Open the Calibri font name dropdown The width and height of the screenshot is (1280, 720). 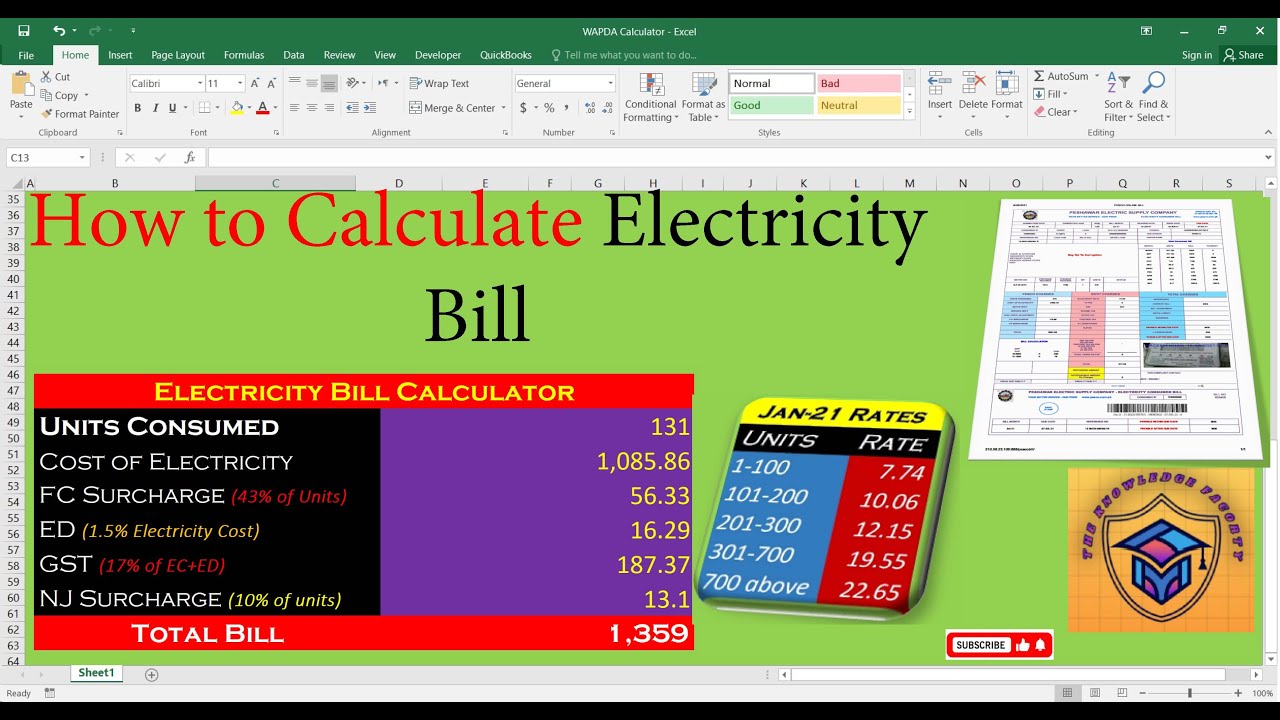[x=200, y=84]
